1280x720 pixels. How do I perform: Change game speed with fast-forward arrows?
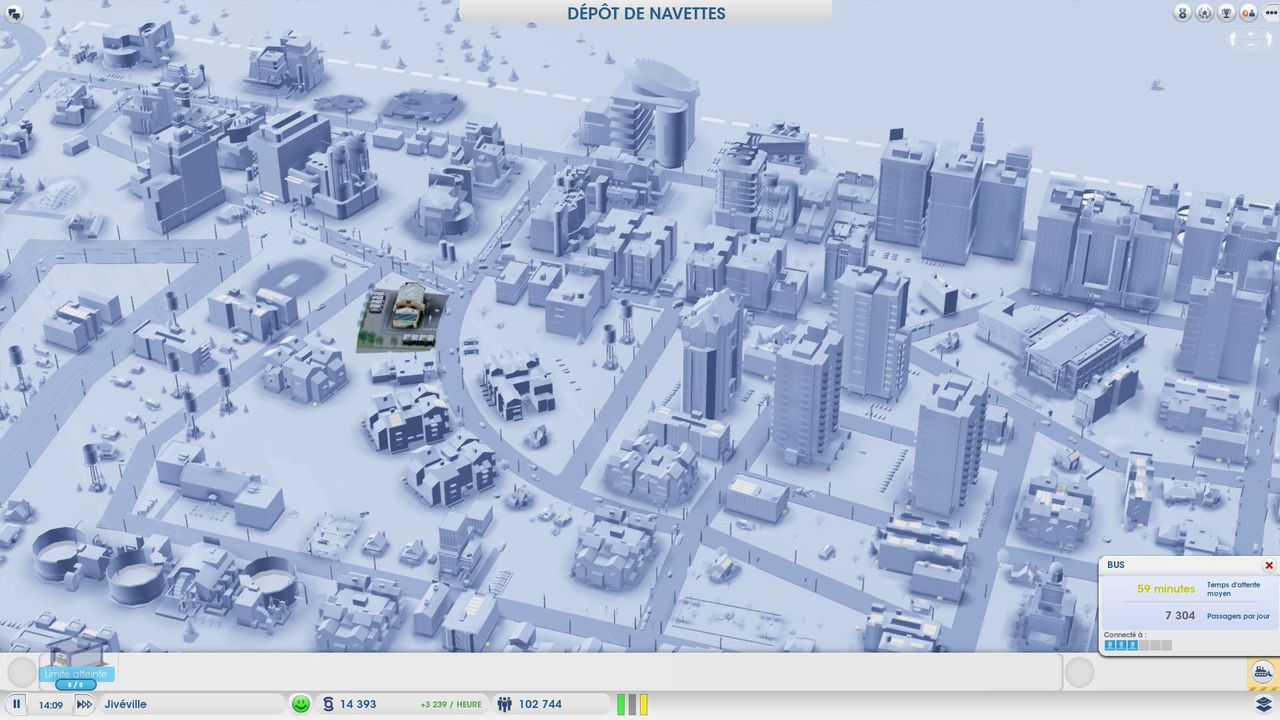click(84, 704)
